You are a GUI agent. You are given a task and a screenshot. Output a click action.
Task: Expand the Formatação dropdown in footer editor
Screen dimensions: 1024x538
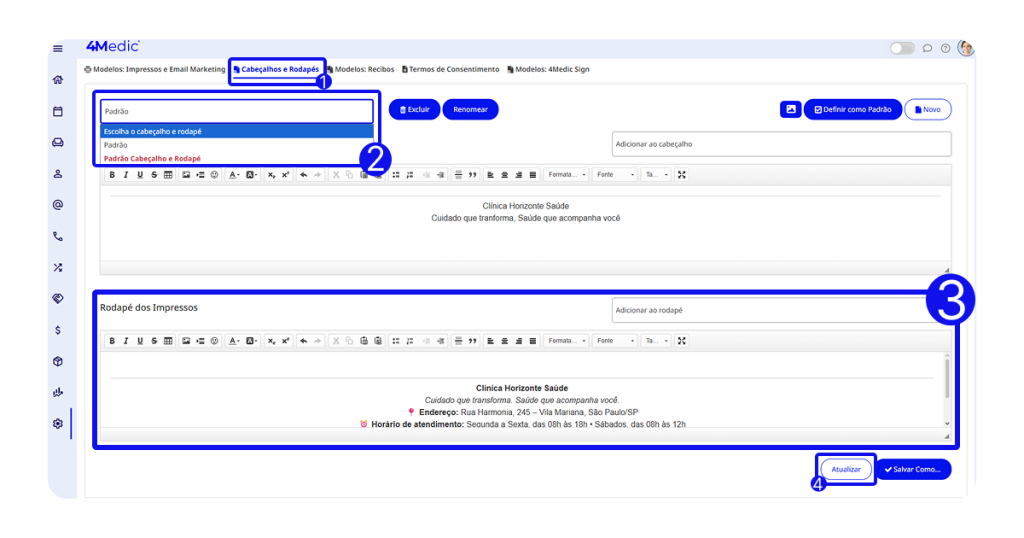tap(567, 341)
